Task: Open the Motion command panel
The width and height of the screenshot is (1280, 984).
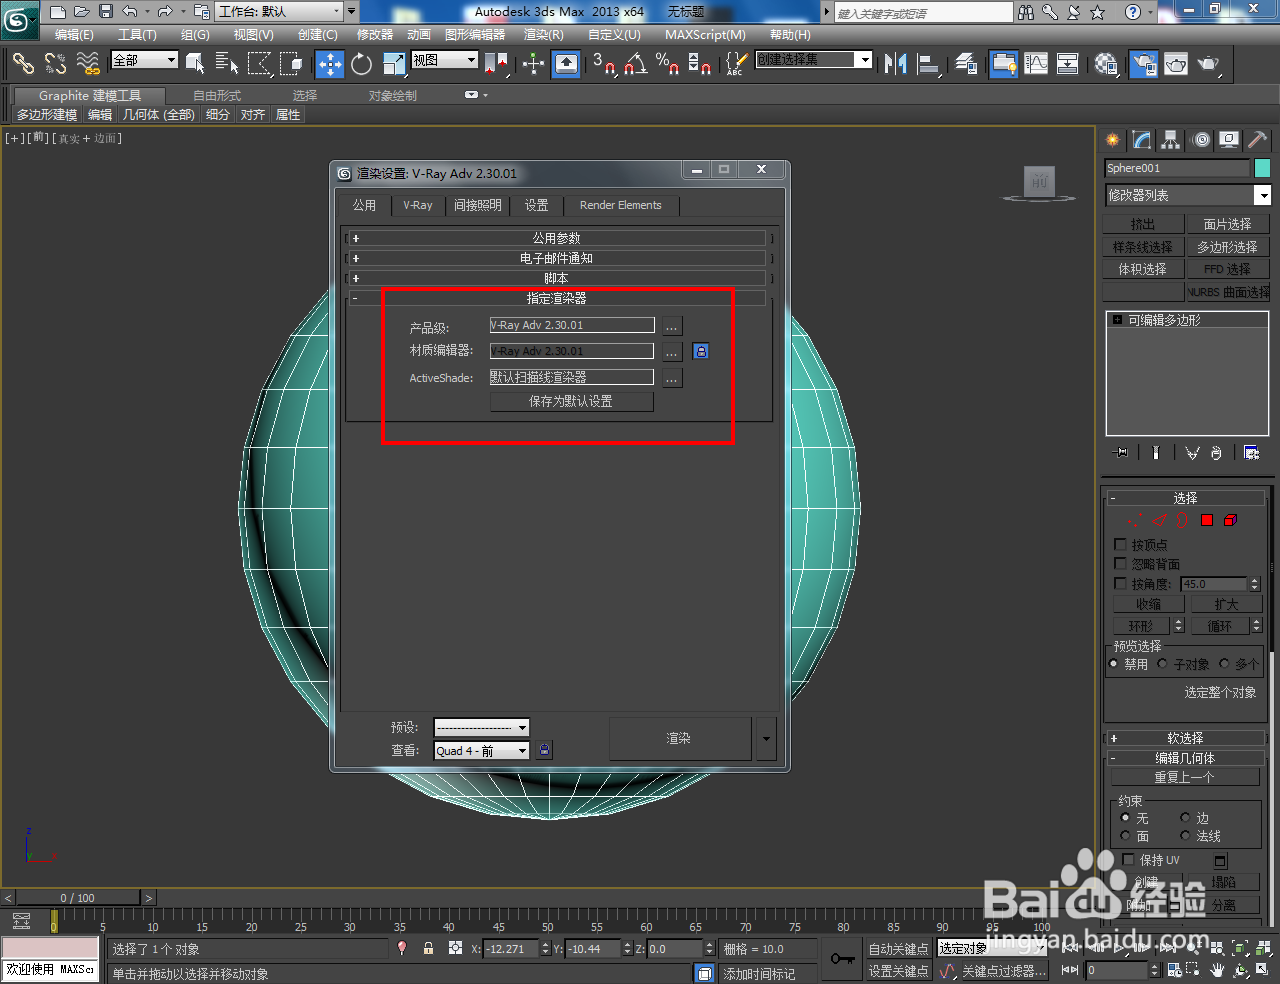Action: tap(1201, 140)
